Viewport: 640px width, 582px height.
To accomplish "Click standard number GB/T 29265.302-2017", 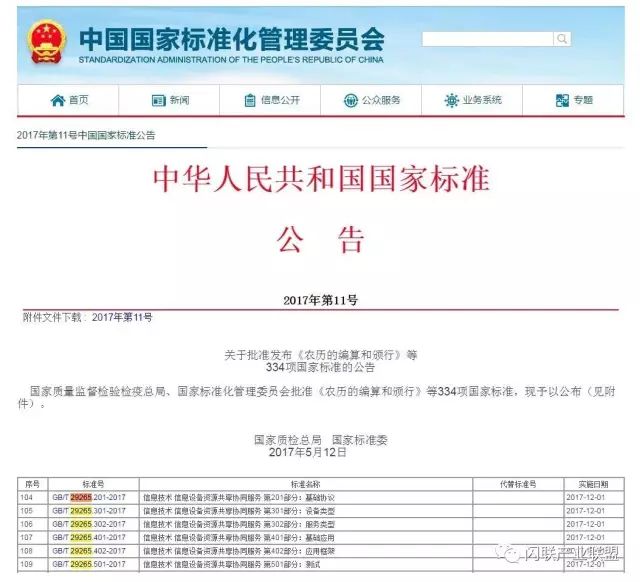I will (x=89, y=524).
